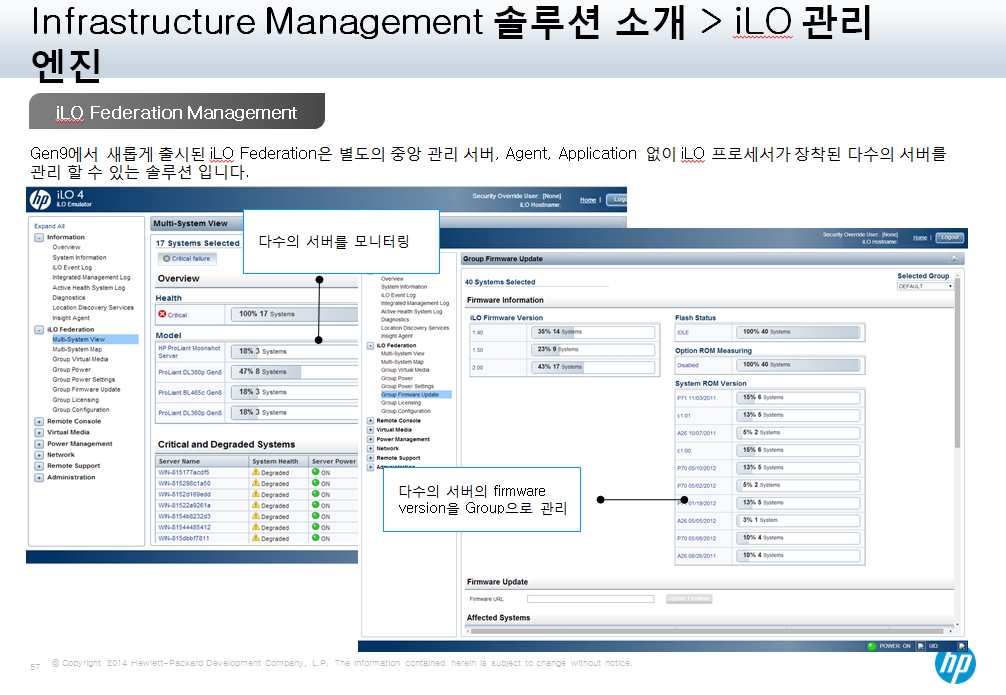Click the HP logo beside iLO 4

click(40, 200)
